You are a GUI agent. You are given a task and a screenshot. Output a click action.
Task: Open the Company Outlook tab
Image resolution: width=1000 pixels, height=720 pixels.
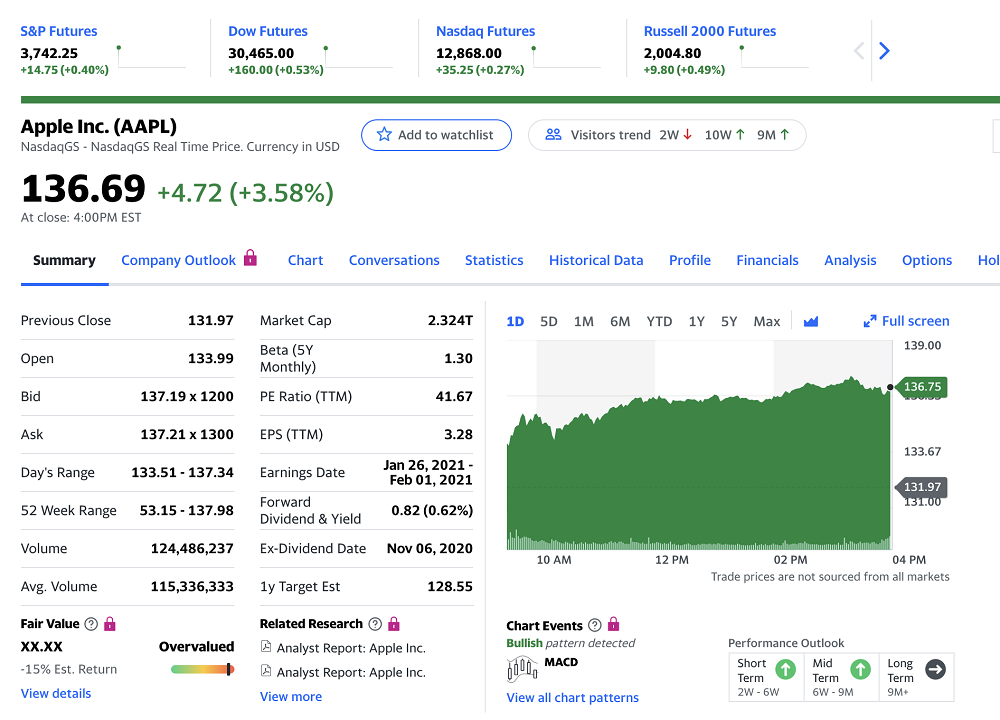179,260
